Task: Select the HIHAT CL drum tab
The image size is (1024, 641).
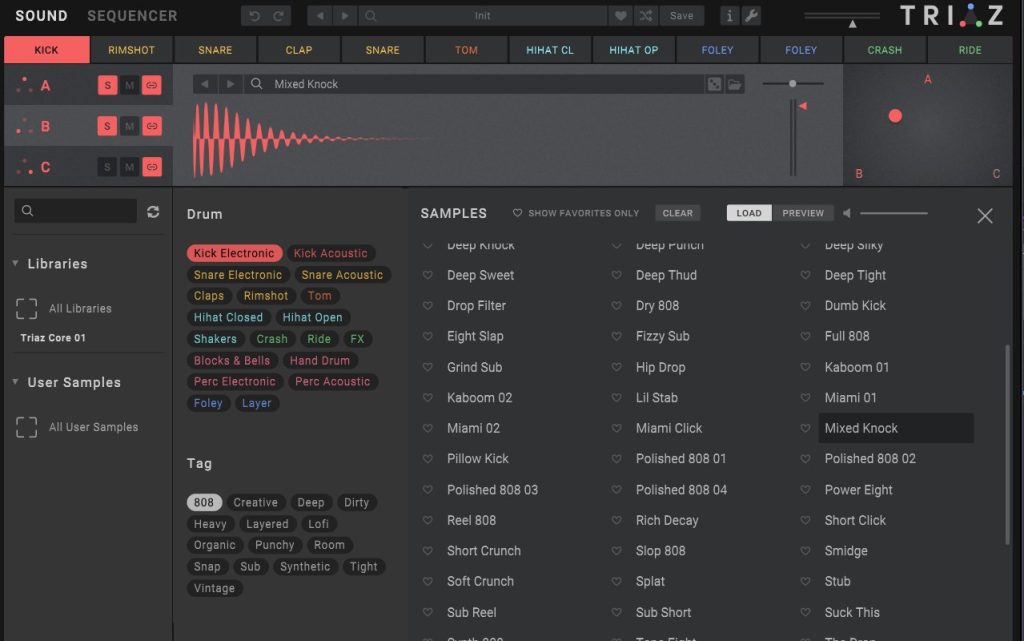Action: [x=550, y=50]
